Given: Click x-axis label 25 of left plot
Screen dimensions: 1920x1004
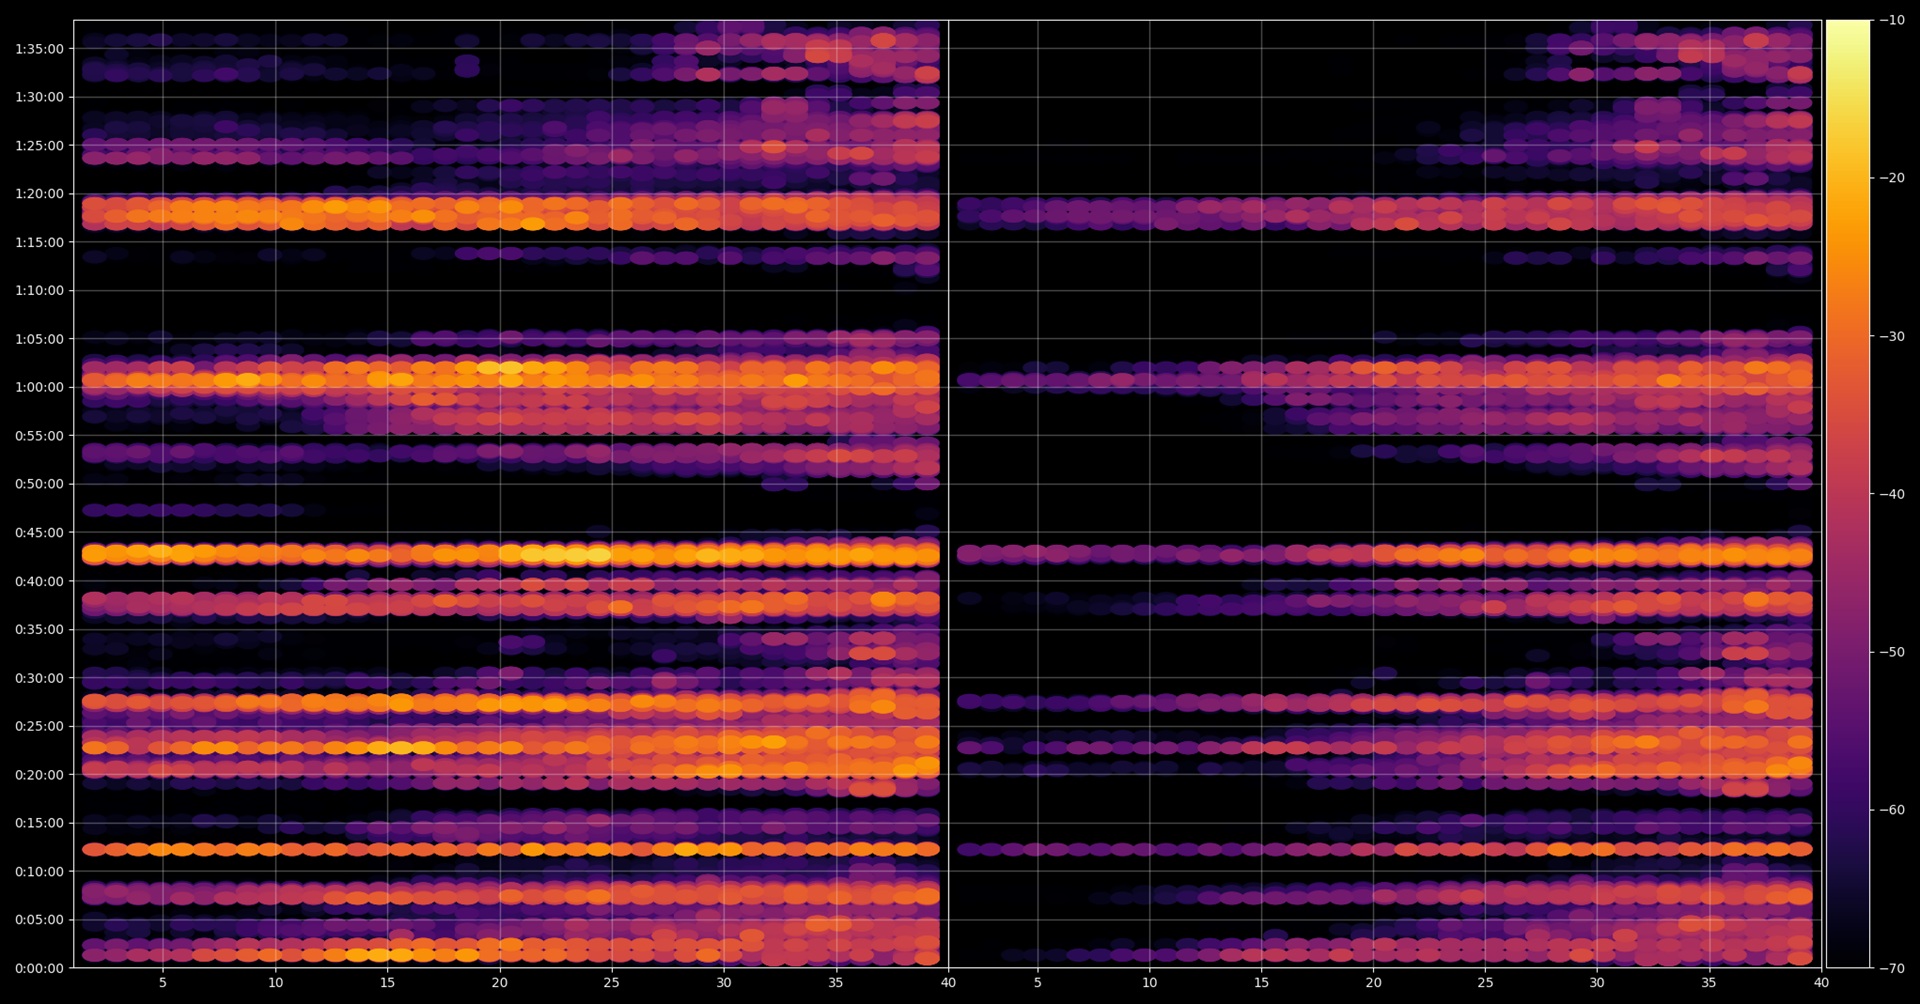Looking at the screenshot, I should point(611,983).
